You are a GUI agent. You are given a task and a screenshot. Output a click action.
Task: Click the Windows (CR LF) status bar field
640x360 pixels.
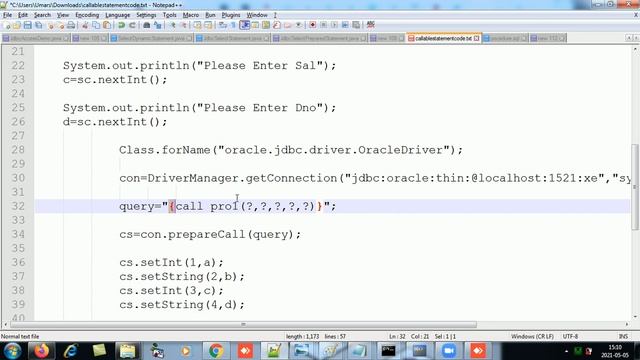point(532,336)
